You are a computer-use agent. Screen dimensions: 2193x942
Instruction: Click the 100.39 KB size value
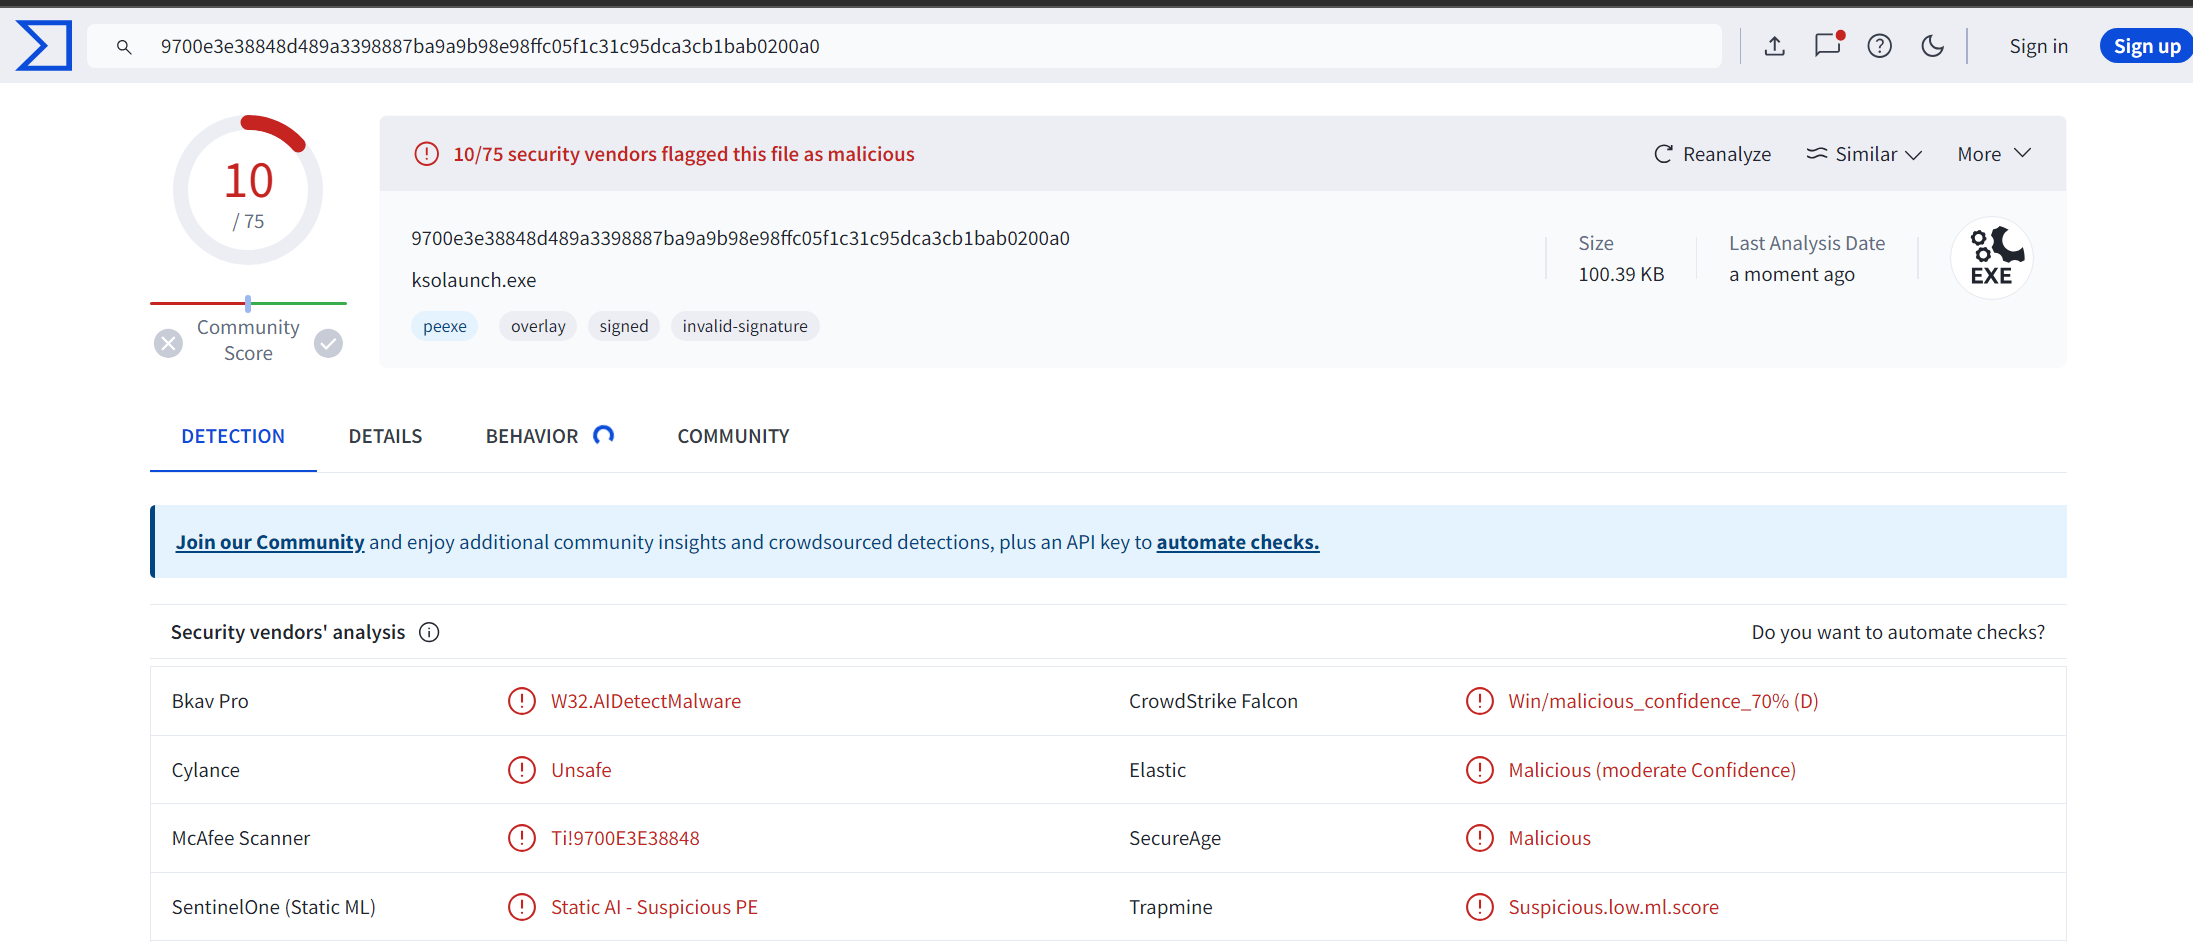[1621, 274]
